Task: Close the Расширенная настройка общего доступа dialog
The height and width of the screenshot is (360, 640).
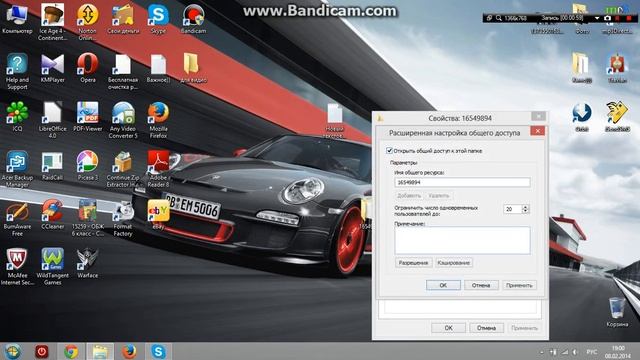Action: point(538,131)
